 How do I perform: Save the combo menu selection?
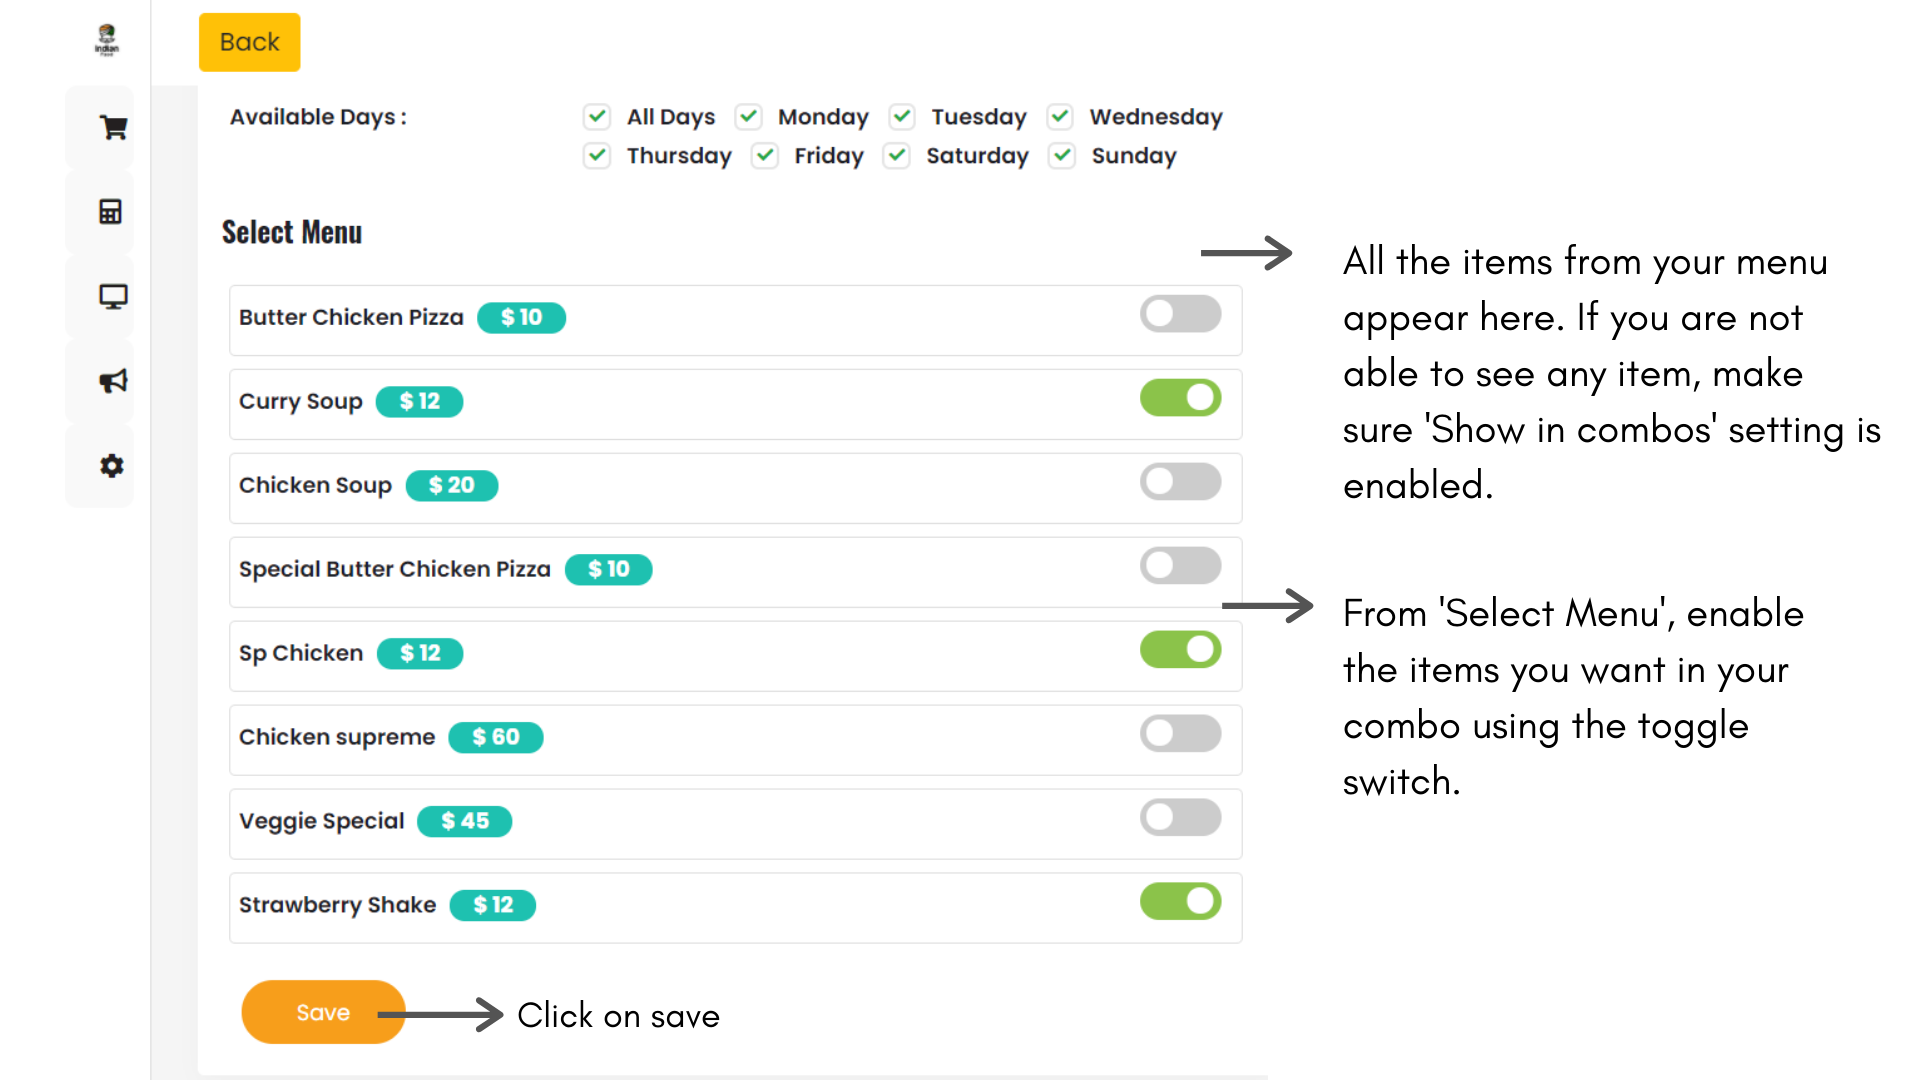pos(323,1012)
